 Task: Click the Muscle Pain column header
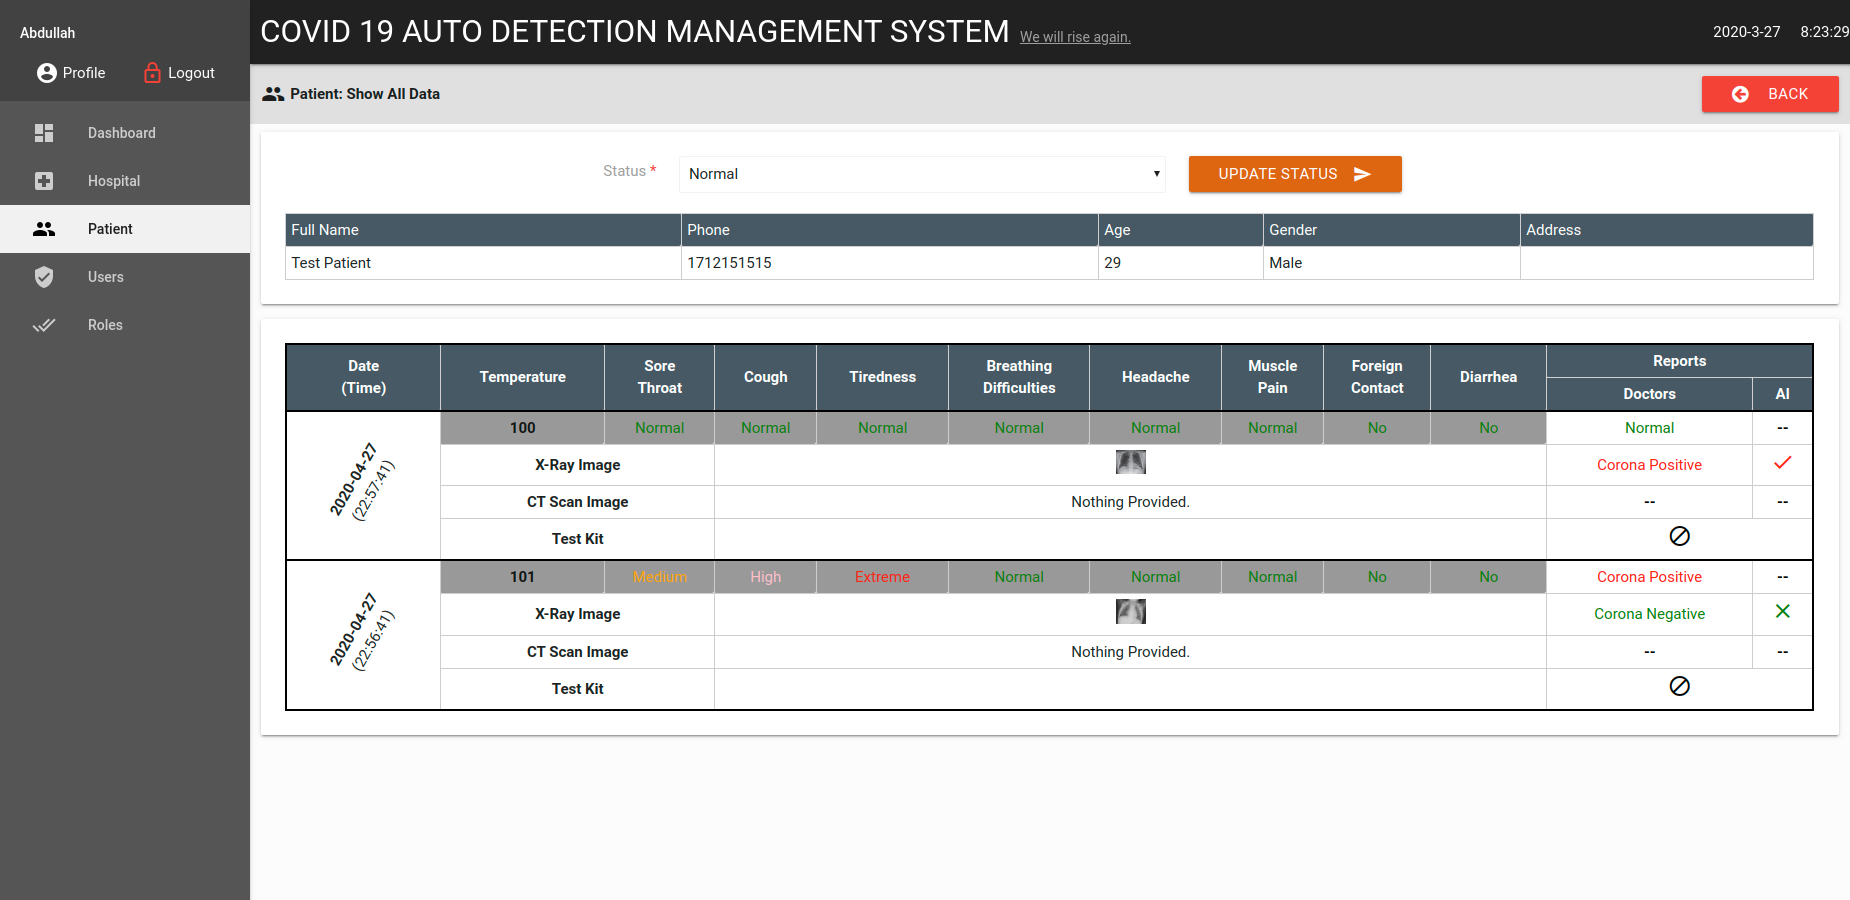(x=1272, y=377)
